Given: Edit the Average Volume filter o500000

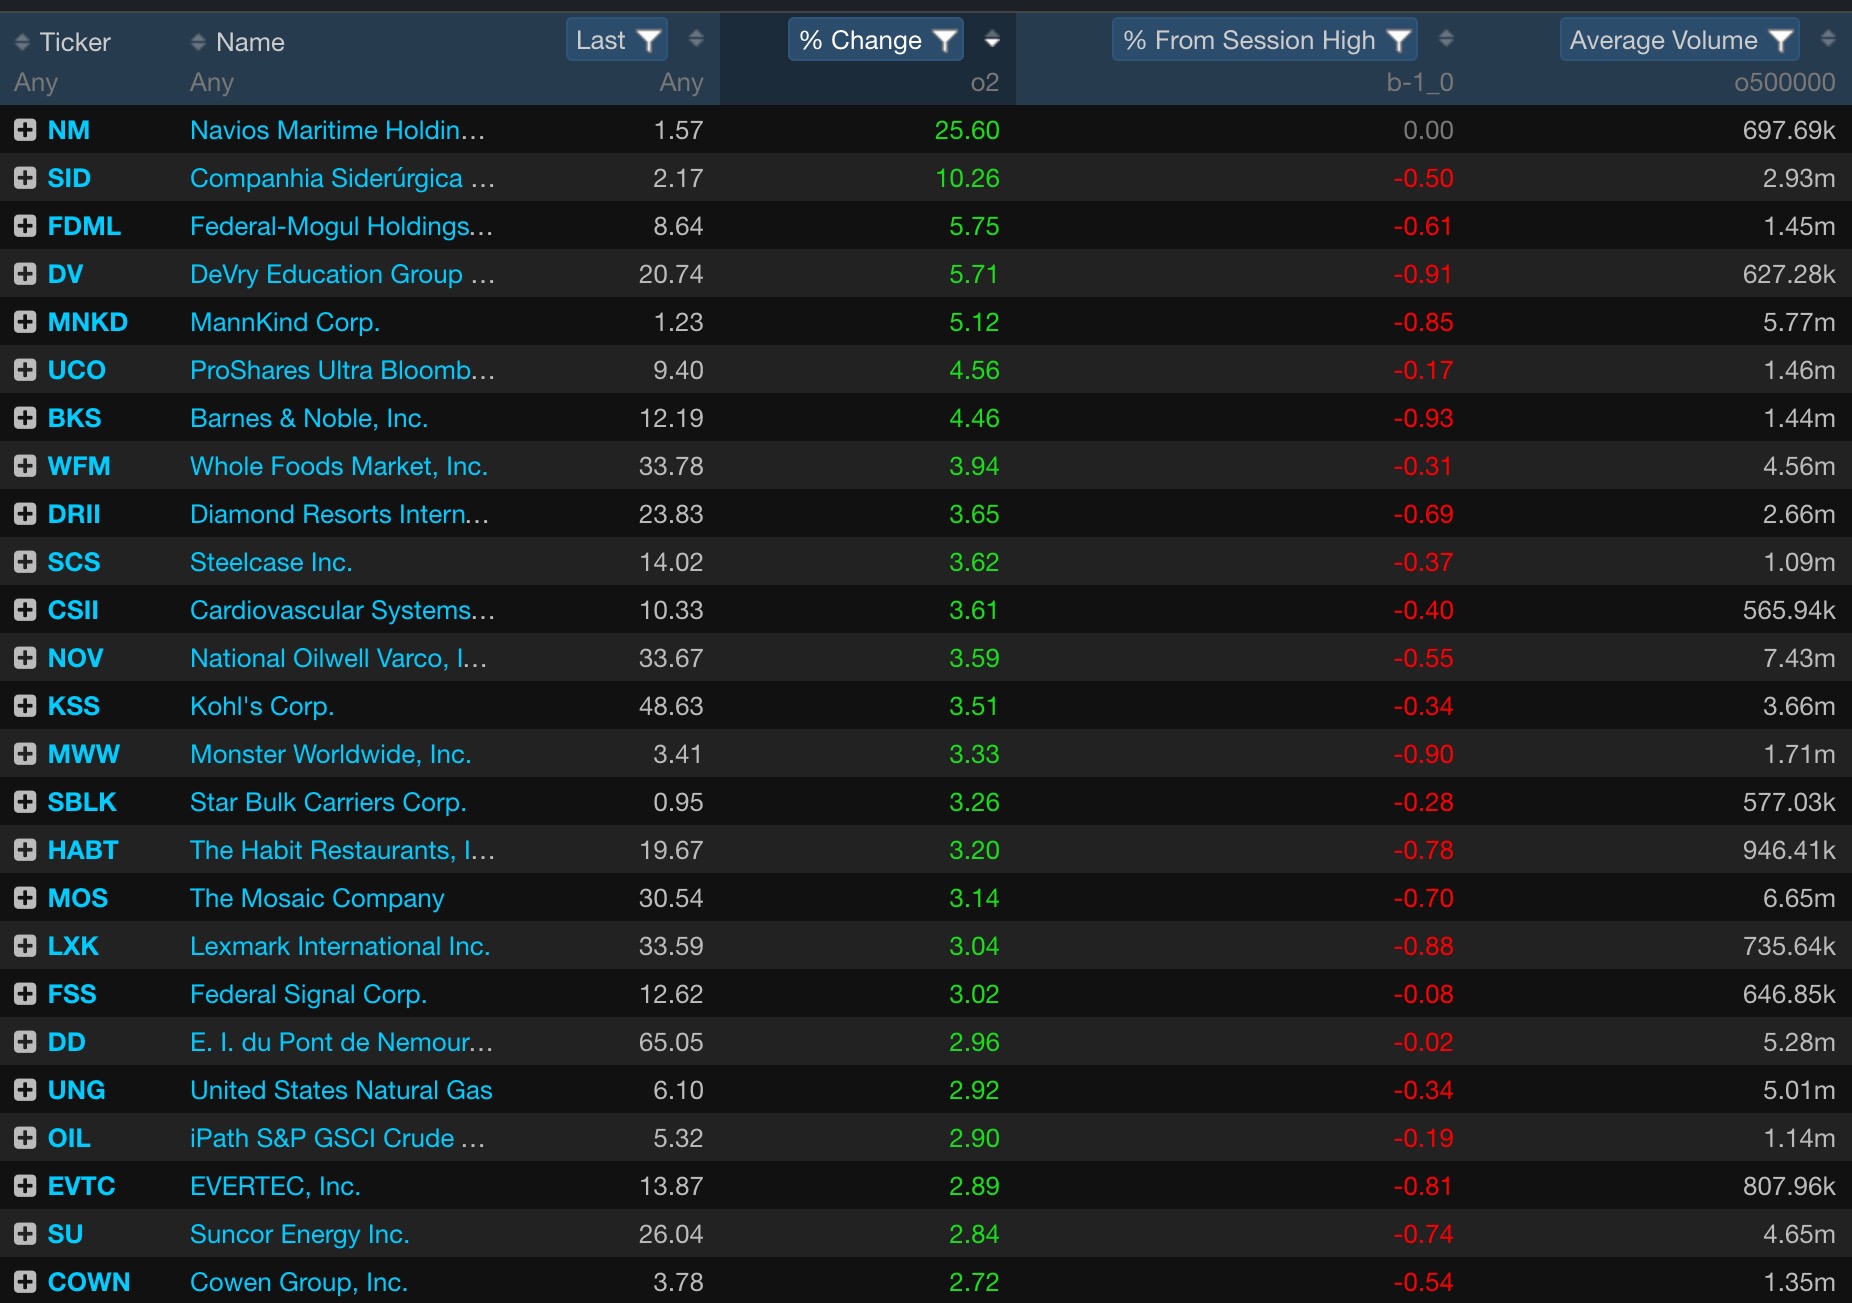Looking at the screenshot, I should (x=1785, y=83).
